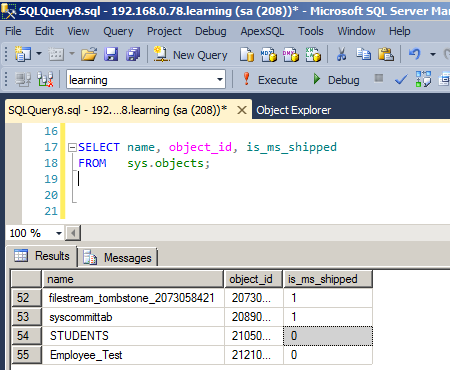Viewport: 450px width, 370px height.
Task: Click the is_ms_shipped column header
Action: 328,279
